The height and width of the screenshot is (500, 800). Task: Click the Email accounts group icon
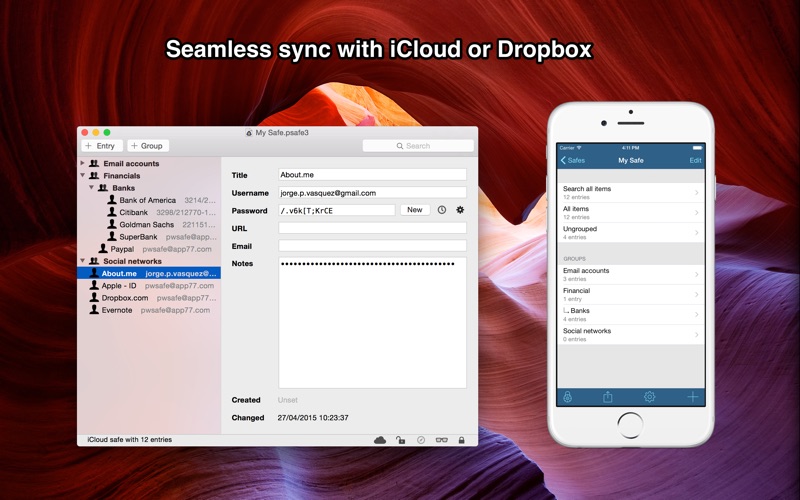[94, 163]
